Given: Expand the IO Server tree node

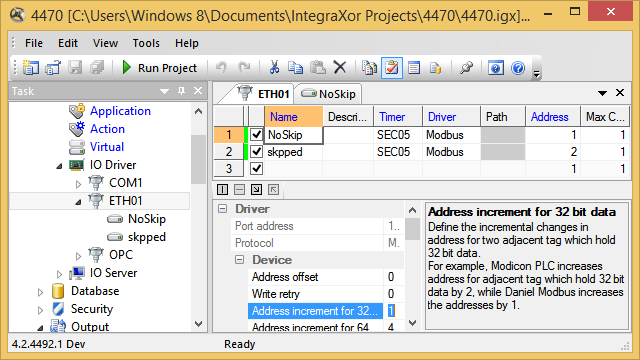Looking at the screenshot, I should 60,274.
